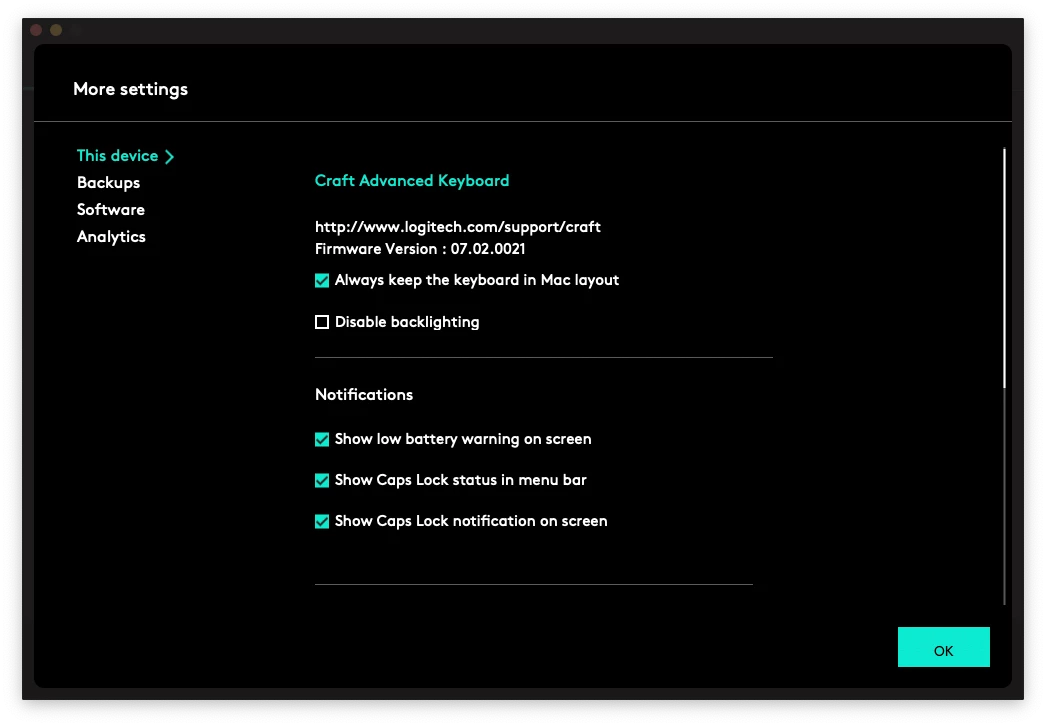
Task: Click the Notifications section heading
Action: [x=364, y=394]
